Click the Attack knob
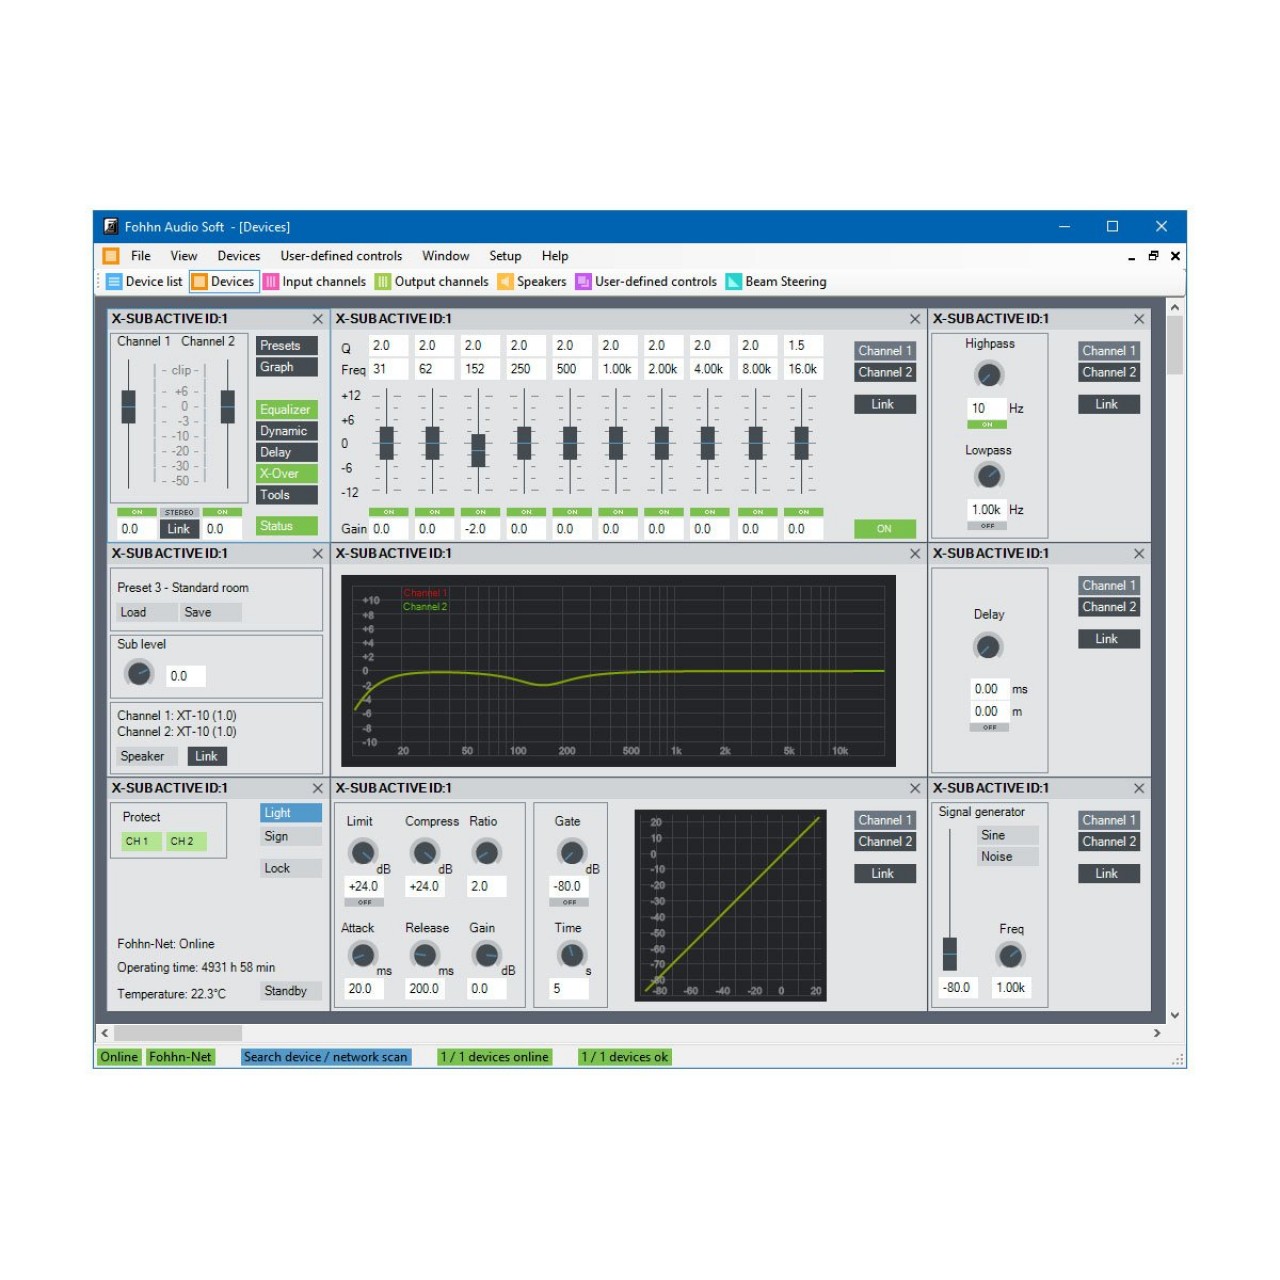 coord(362,955)
